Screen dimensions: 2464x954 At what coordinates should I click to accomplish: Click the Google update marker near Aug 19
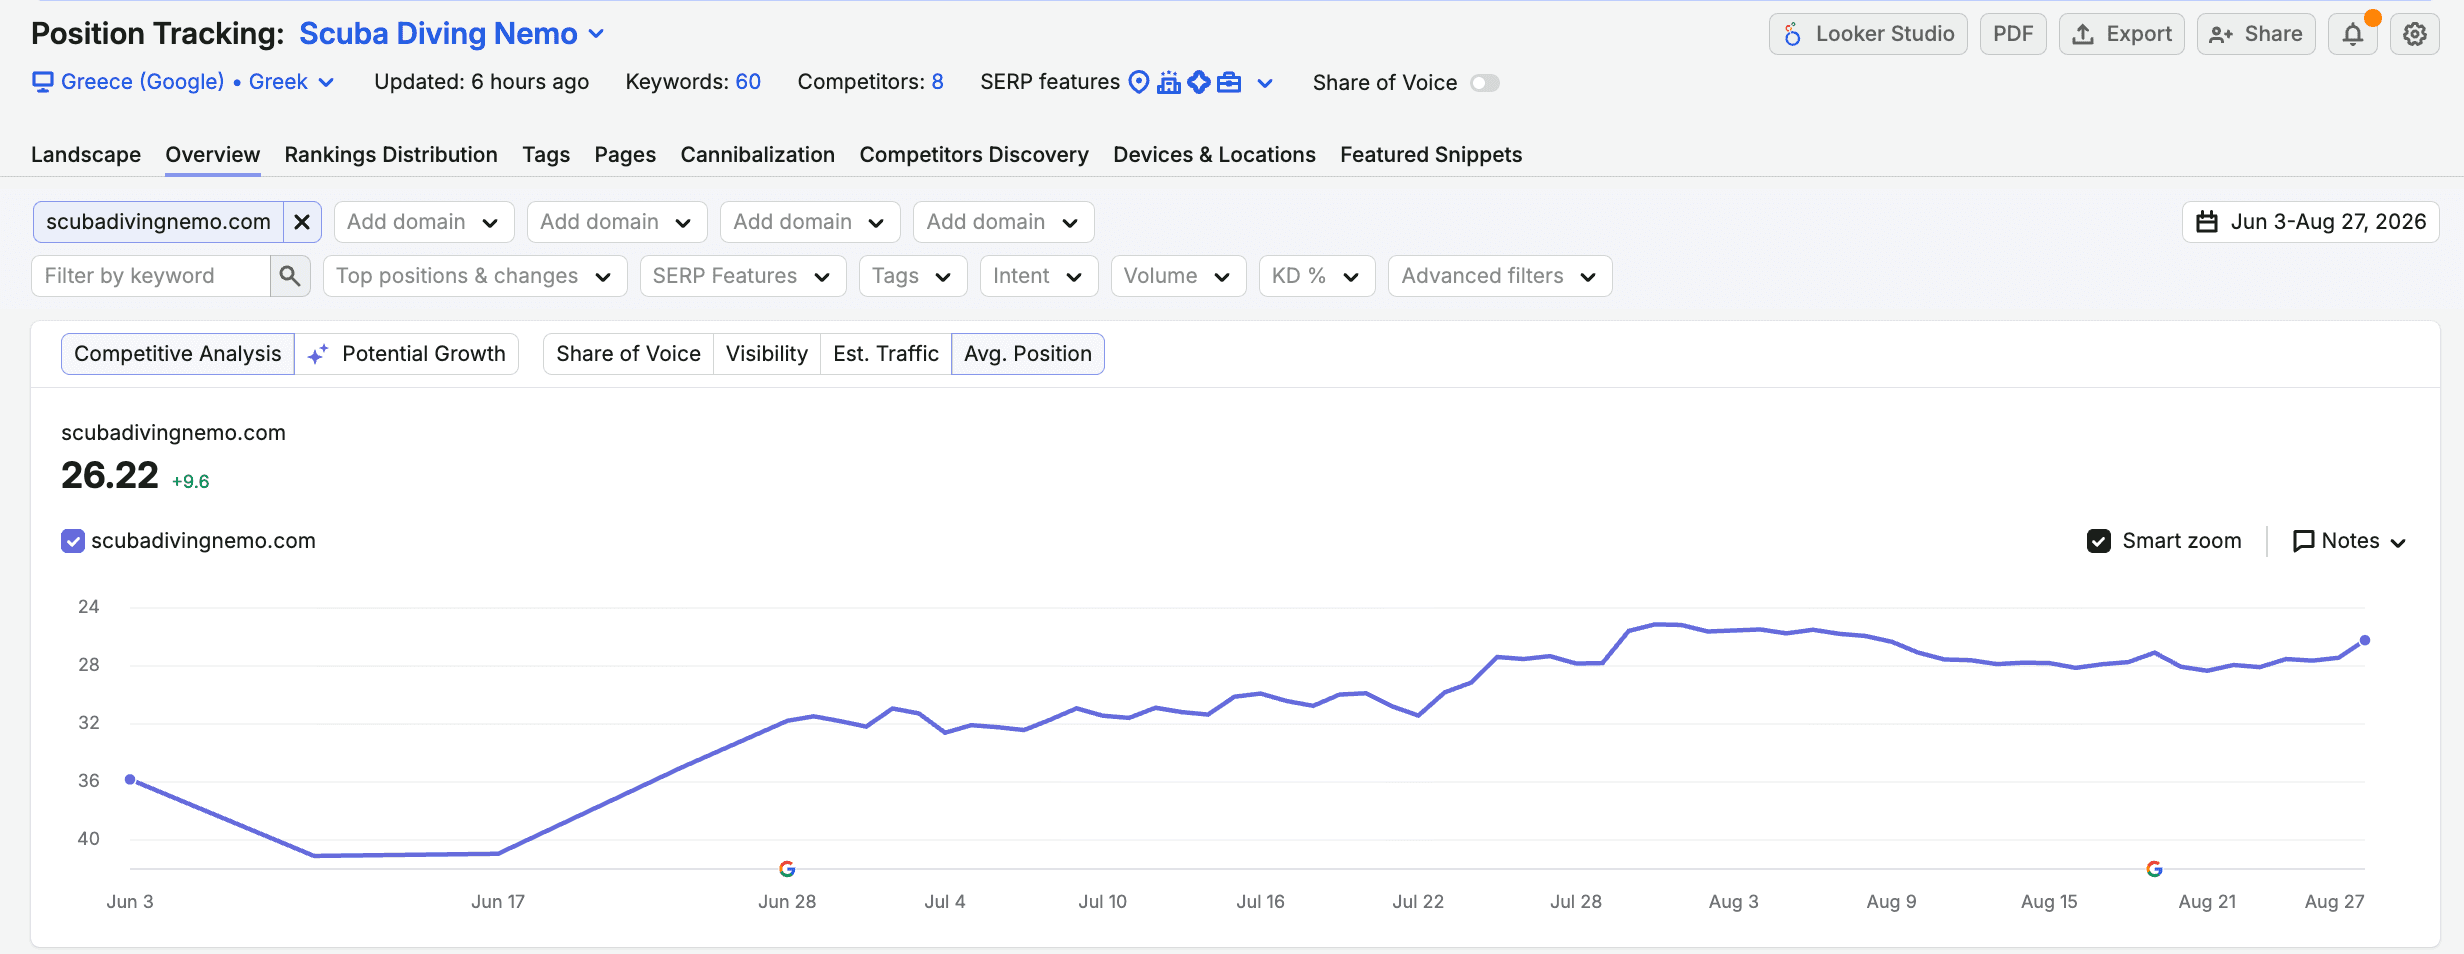[2154, 869]
